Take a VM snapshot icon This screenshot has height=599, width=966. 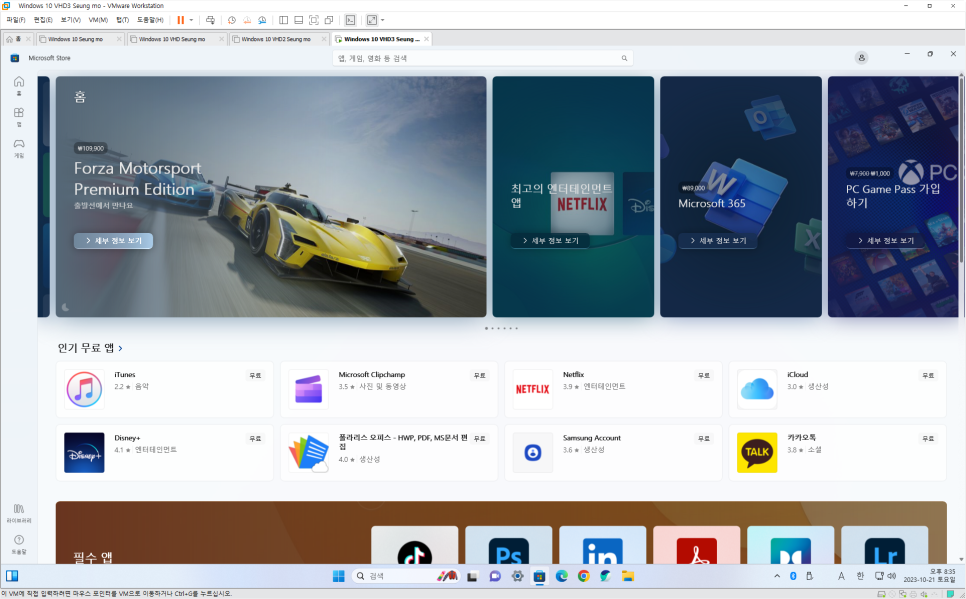coord(232,20)
